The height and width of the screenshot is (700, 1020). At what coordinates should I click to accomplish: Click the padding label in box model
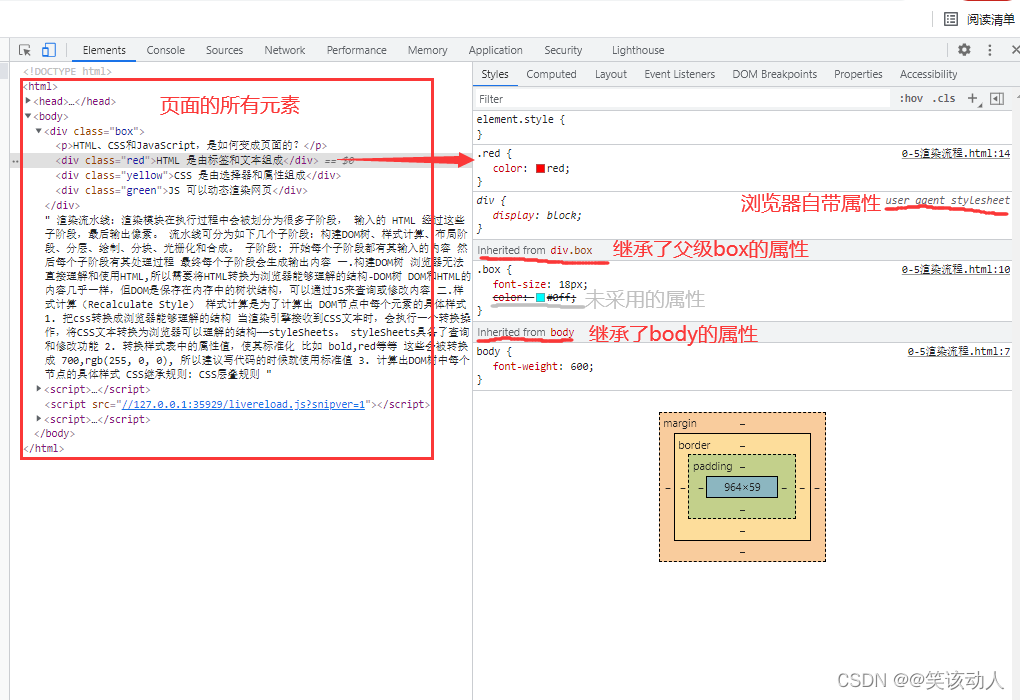[712, 466]
